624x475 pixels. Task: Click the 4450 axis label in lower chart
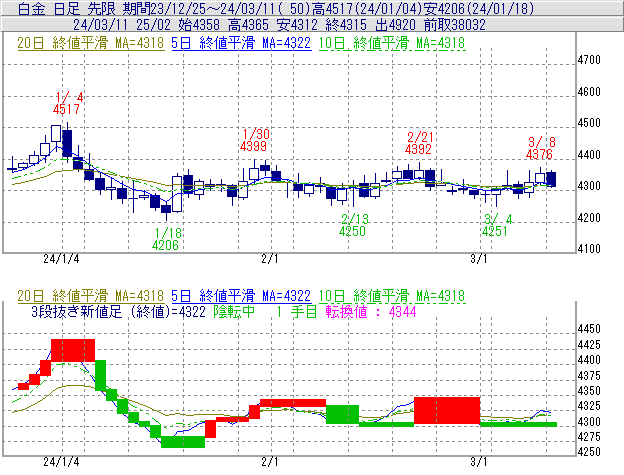point(590,329)
